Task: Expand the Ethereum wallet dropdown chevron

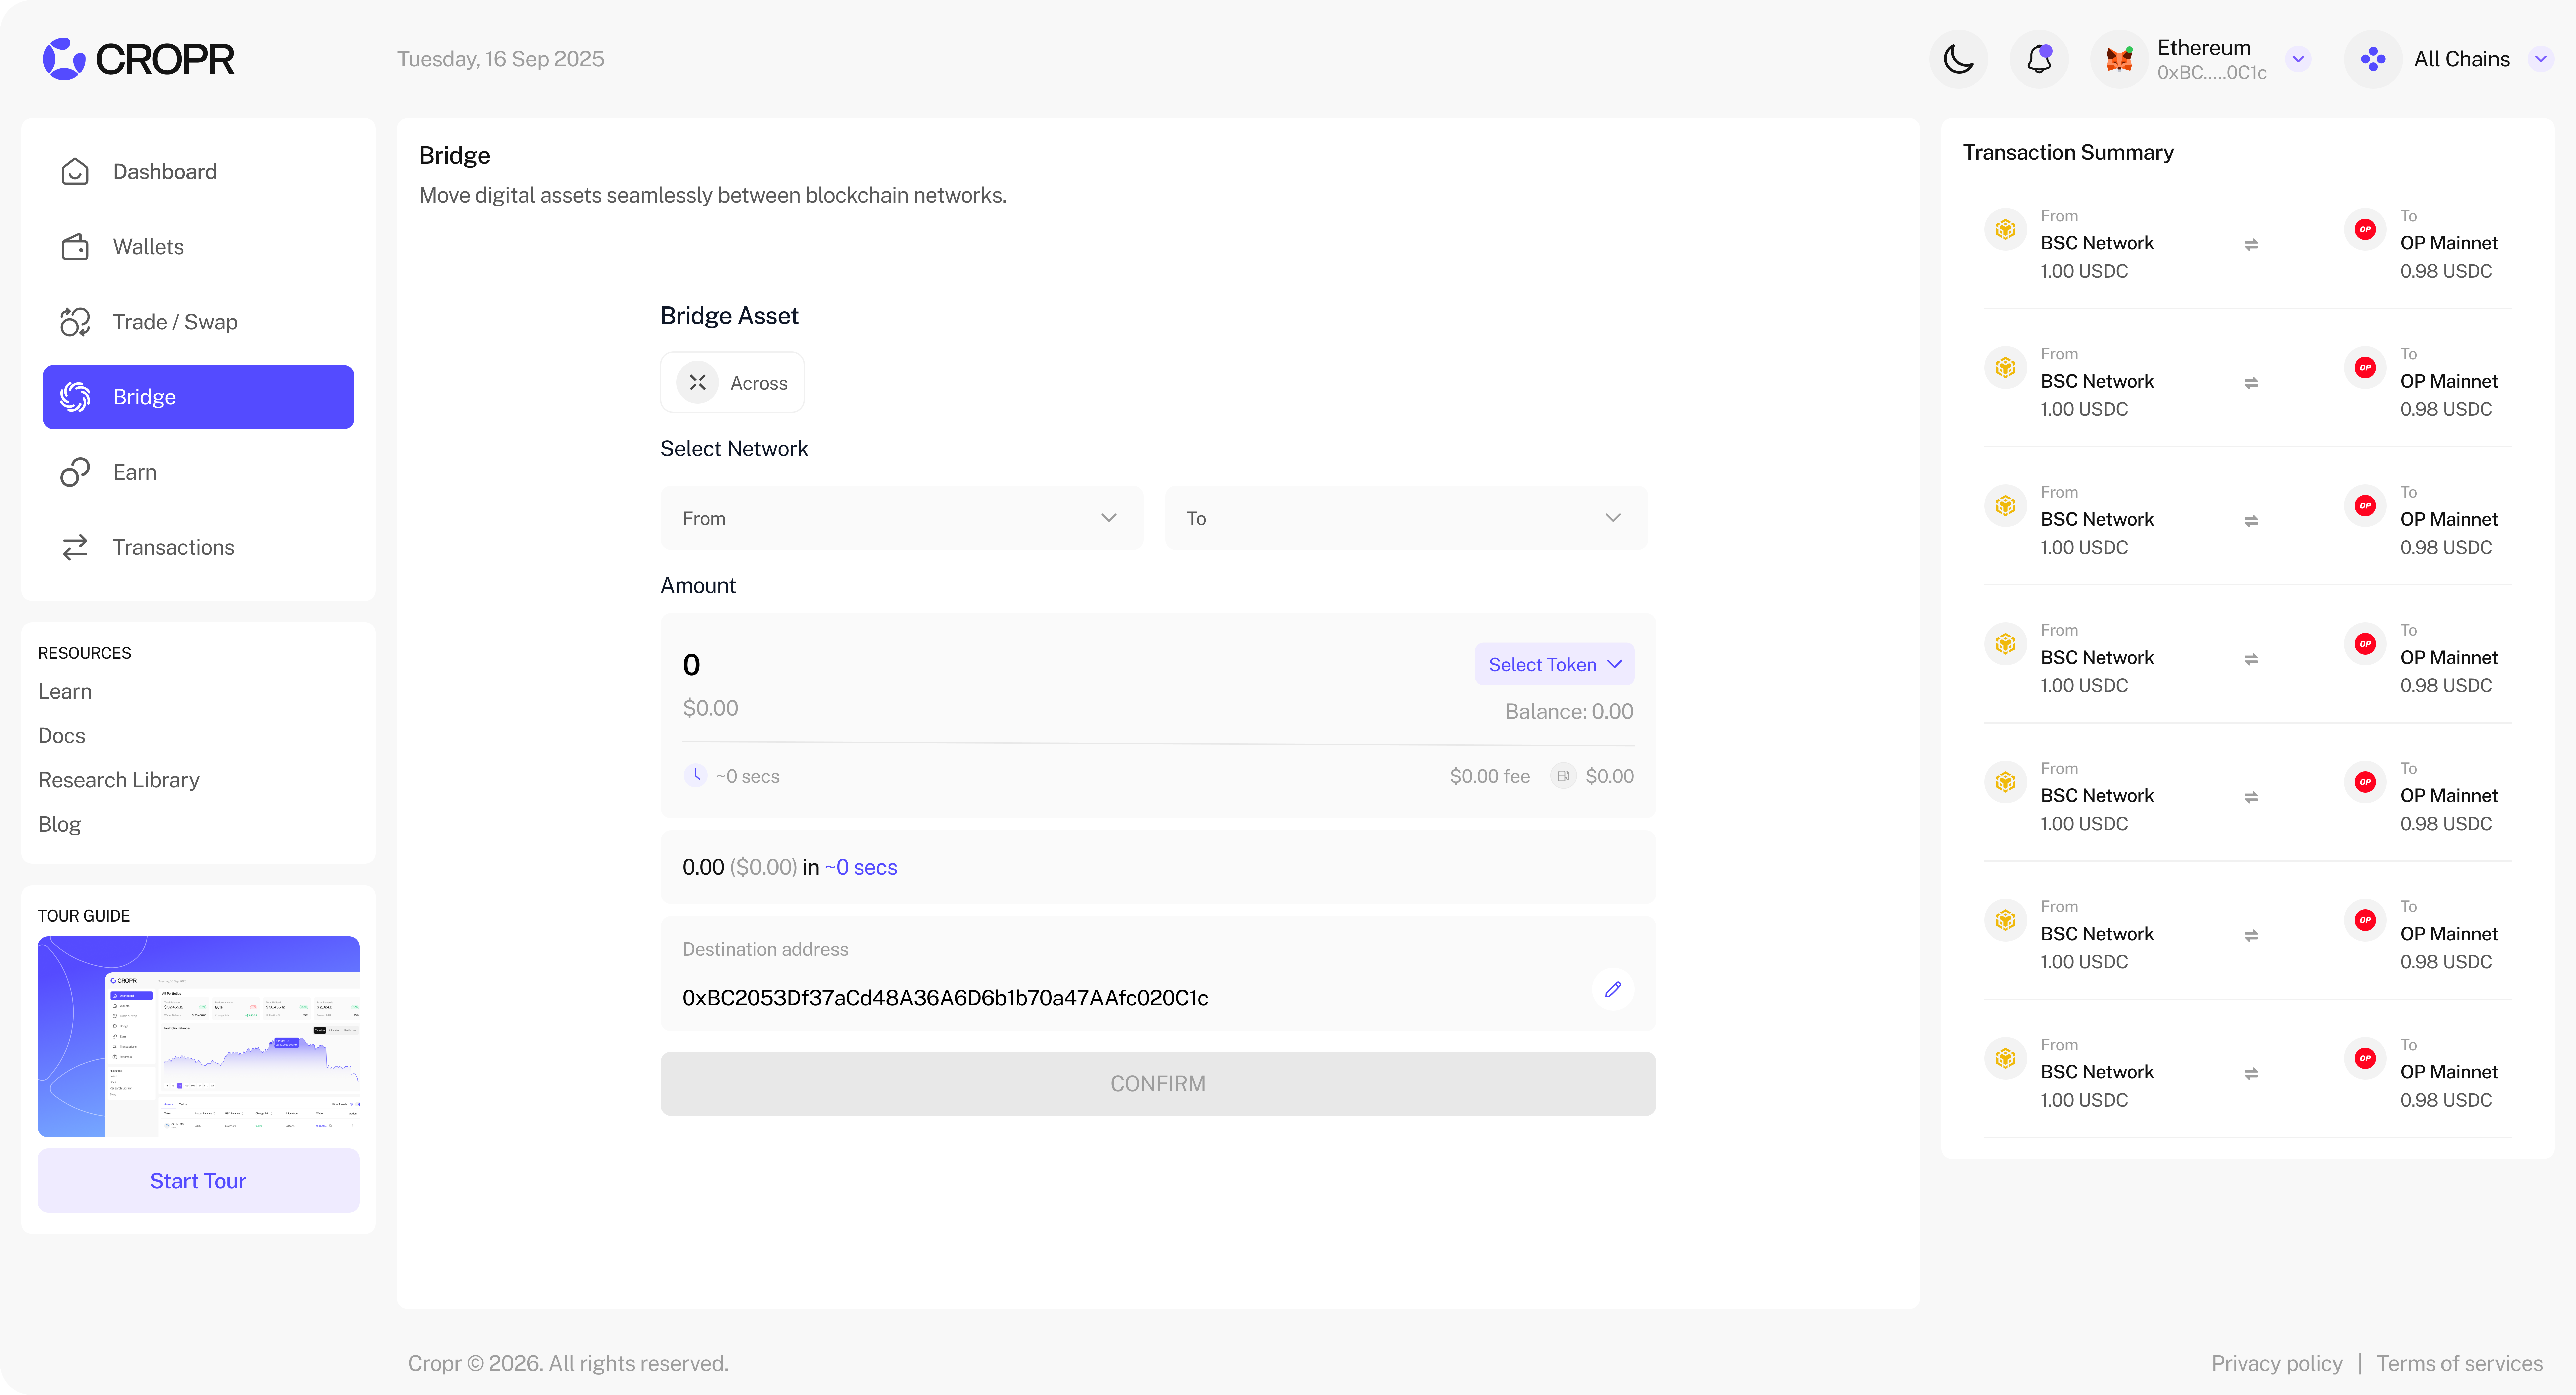Action: point(2298,59)
